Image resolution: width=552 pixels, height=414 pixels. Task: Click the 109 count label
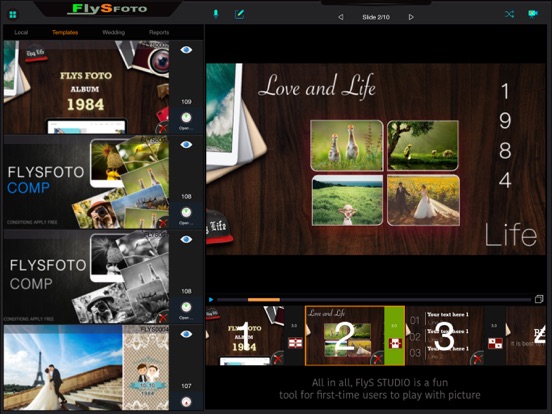pos(186,102)
